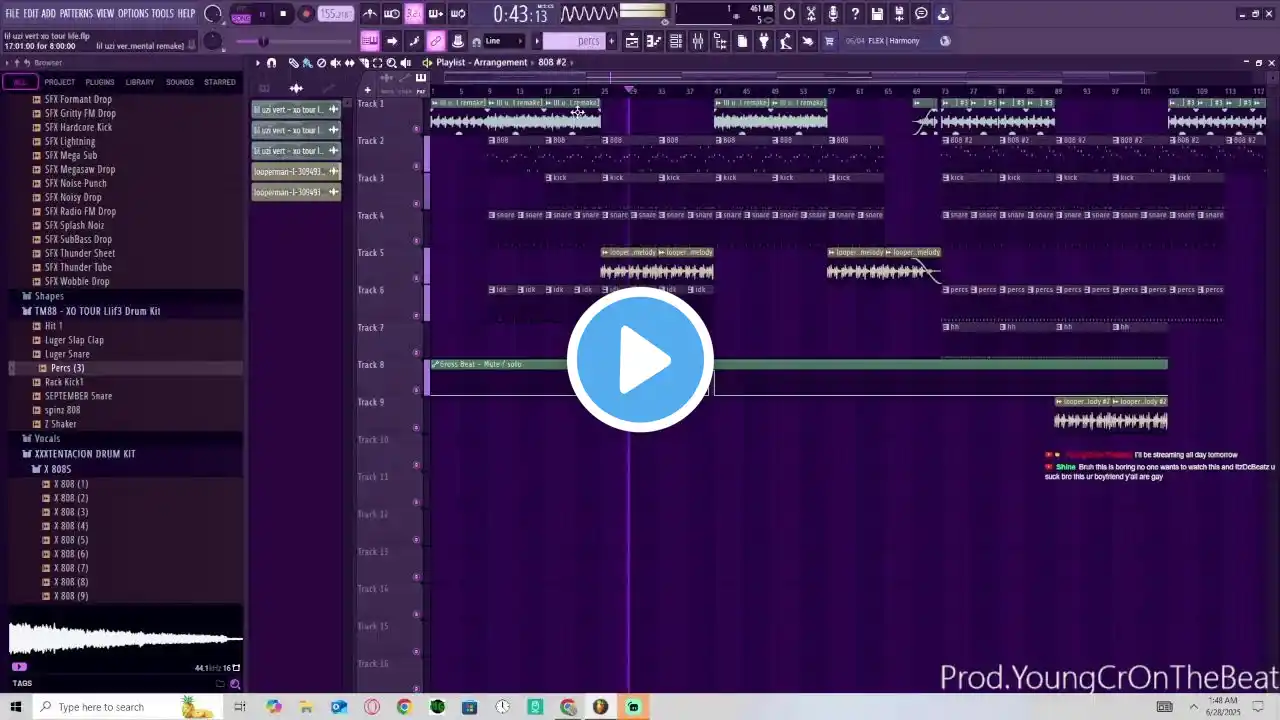Select the Zoom magnifier tool in Playlist
The width and height of the screenshot is (1280, 720).
[391, 63]
